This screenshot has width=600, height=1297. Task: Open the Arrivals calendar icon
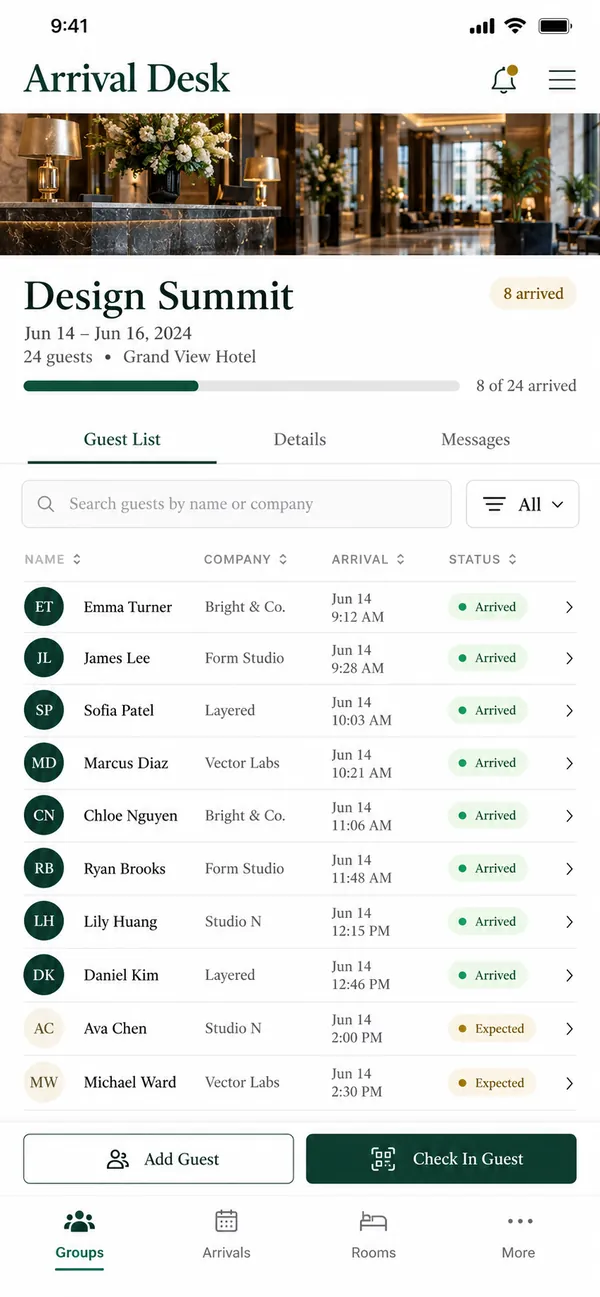pos(226,1221)
